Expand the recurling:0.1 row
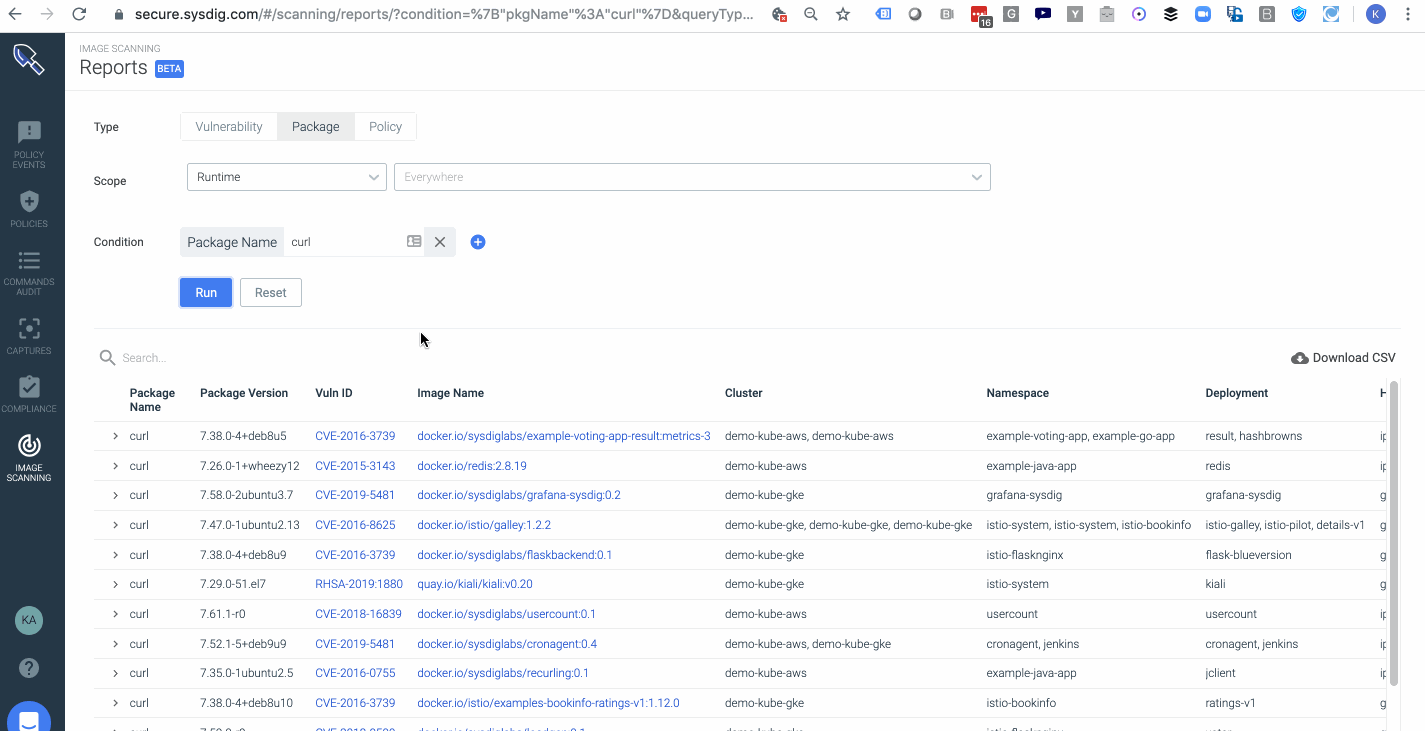Screen dimensions: 1425x731 pos(115,673)
